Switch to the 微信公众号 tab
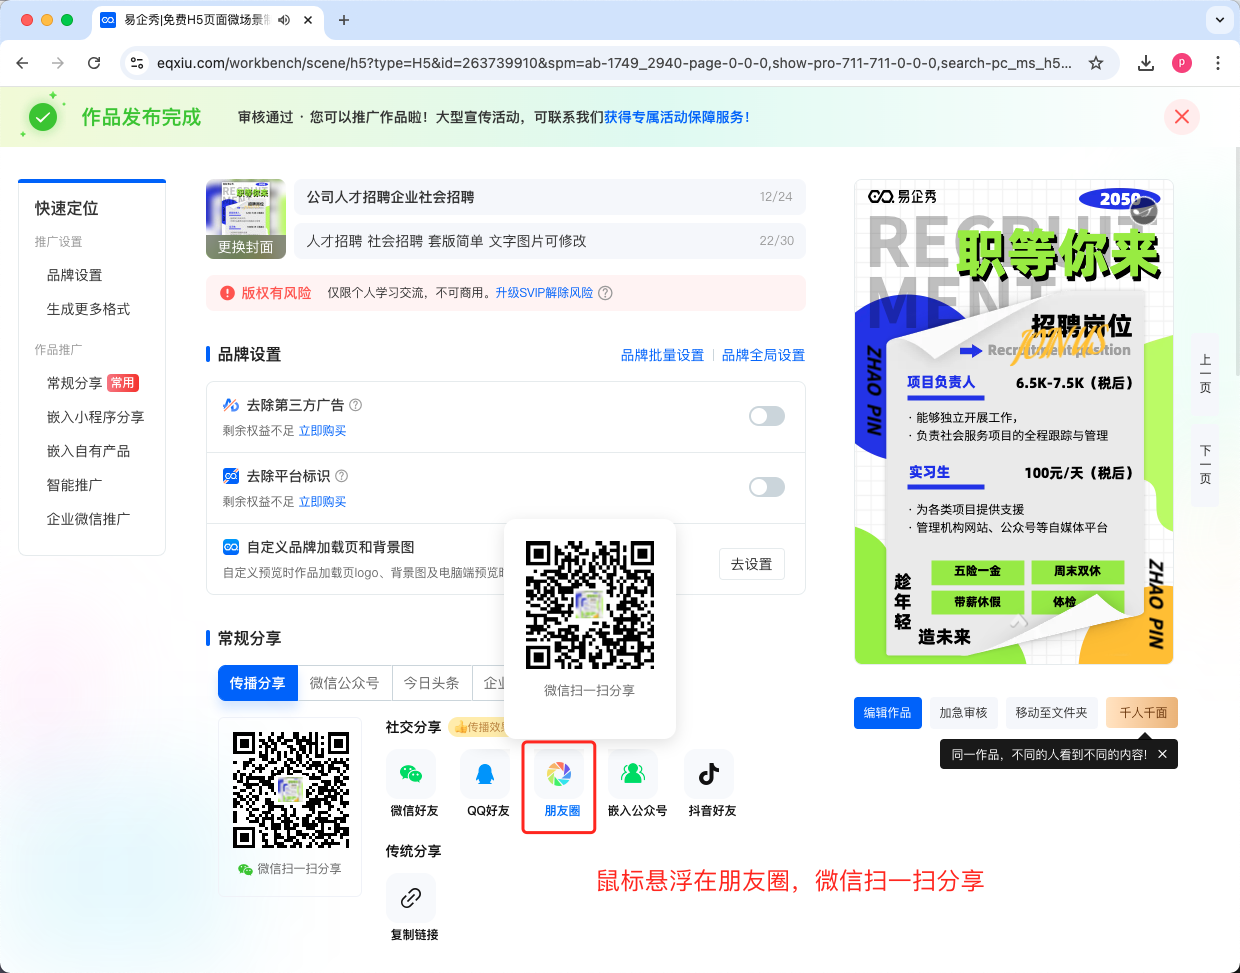Viewport: 1240px width, 973px height. (x=344, y=683)
